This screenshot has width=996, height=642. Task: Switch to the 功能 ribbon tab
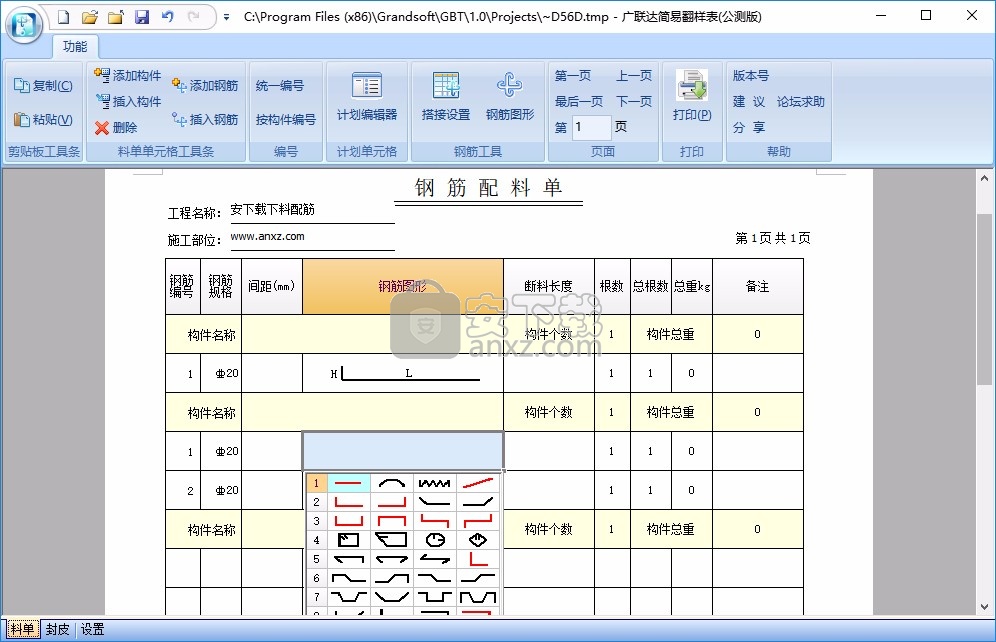(x=74, y=46)
